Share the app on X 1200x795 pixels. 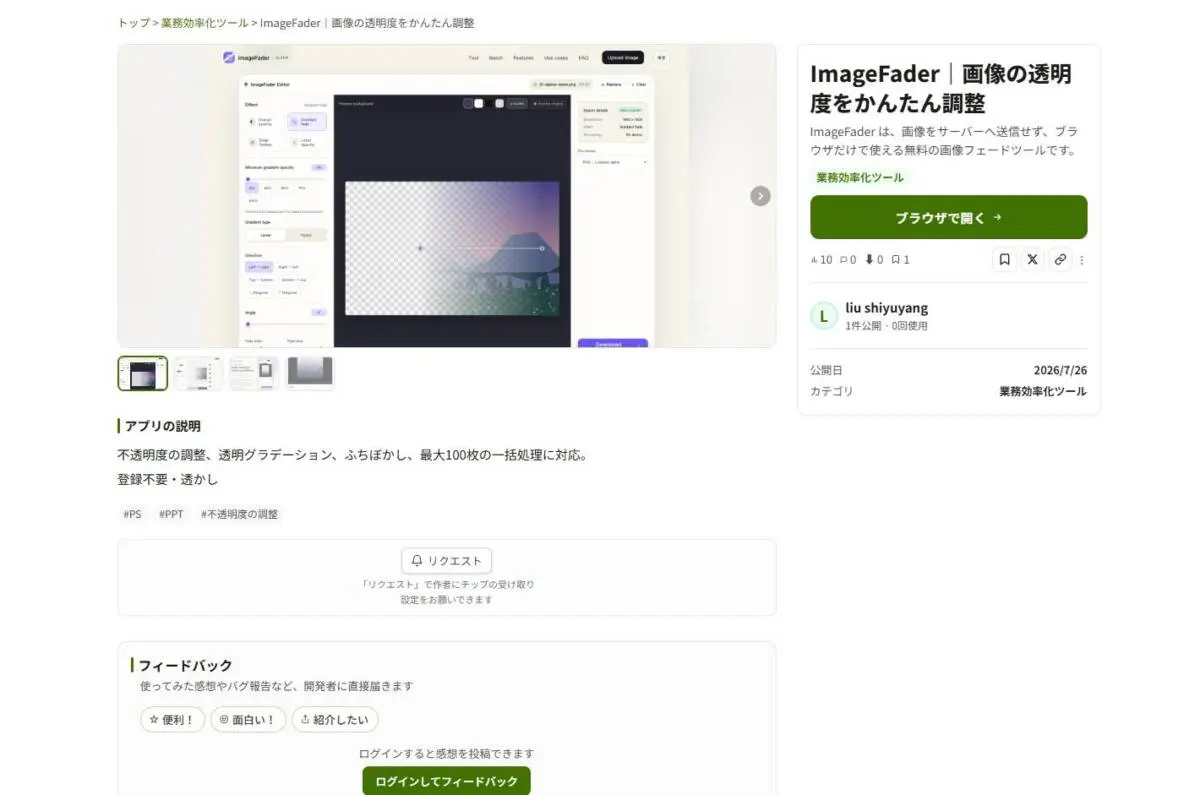[1032, 259]
